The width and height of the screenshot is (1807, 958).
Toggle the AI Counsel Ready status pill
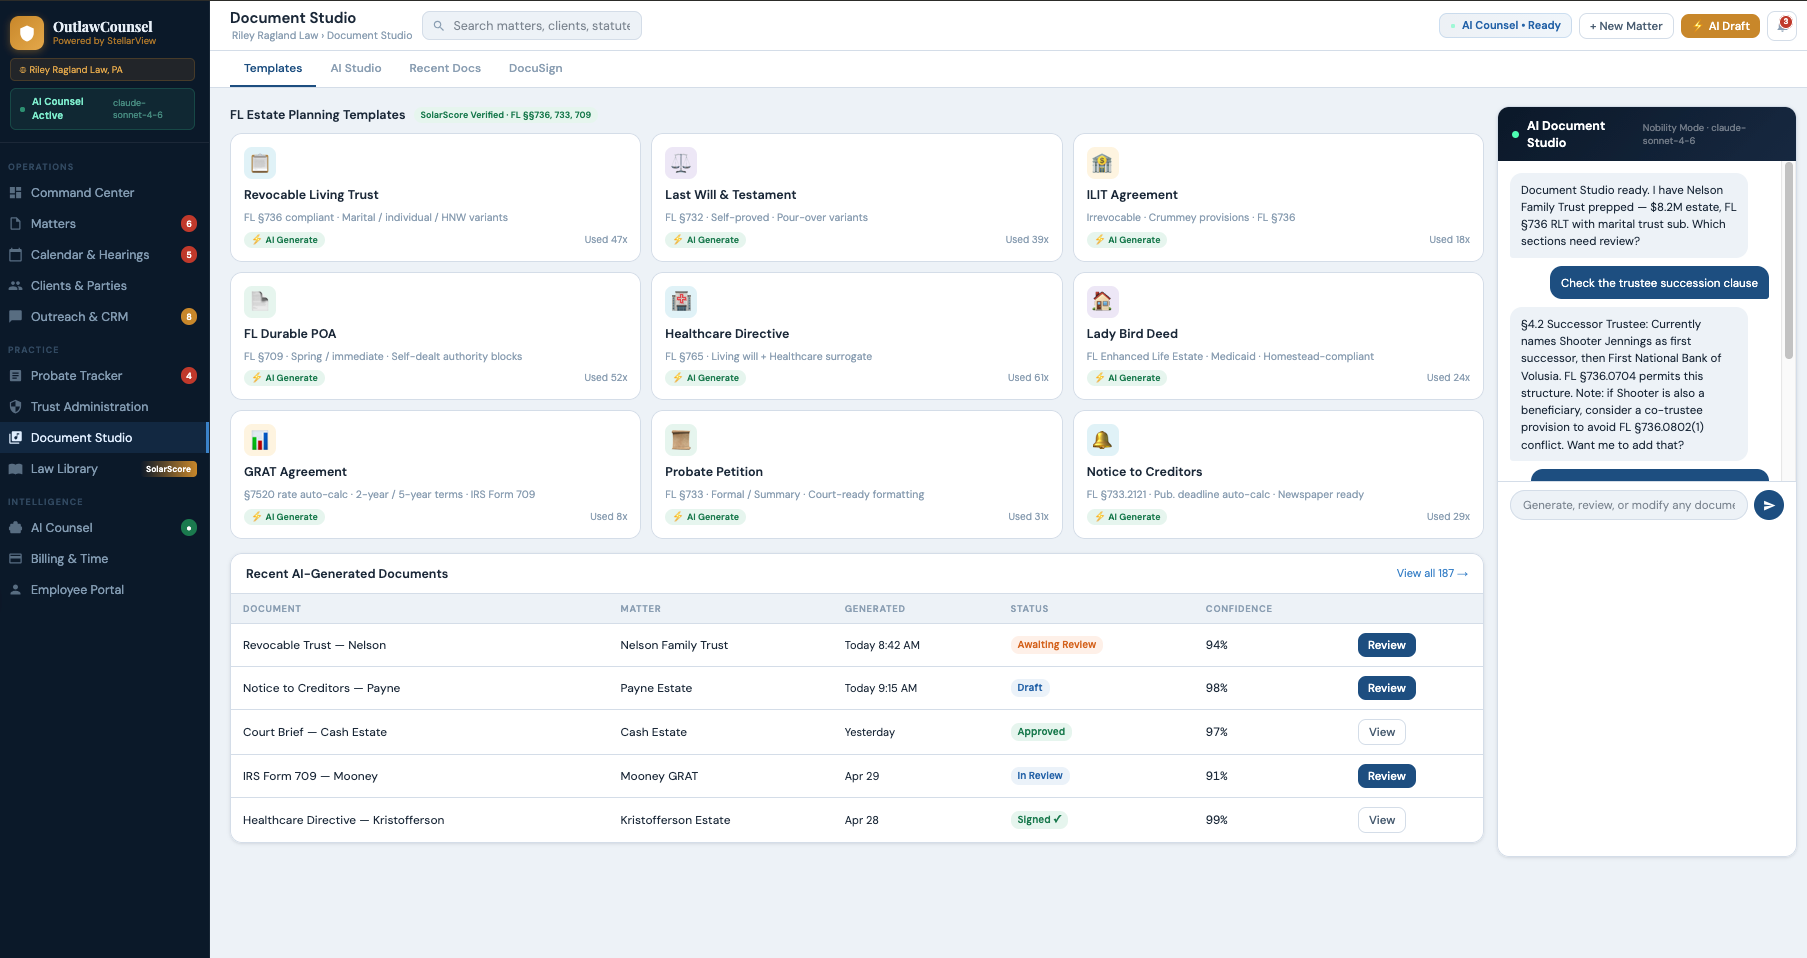click(1505, 26)
